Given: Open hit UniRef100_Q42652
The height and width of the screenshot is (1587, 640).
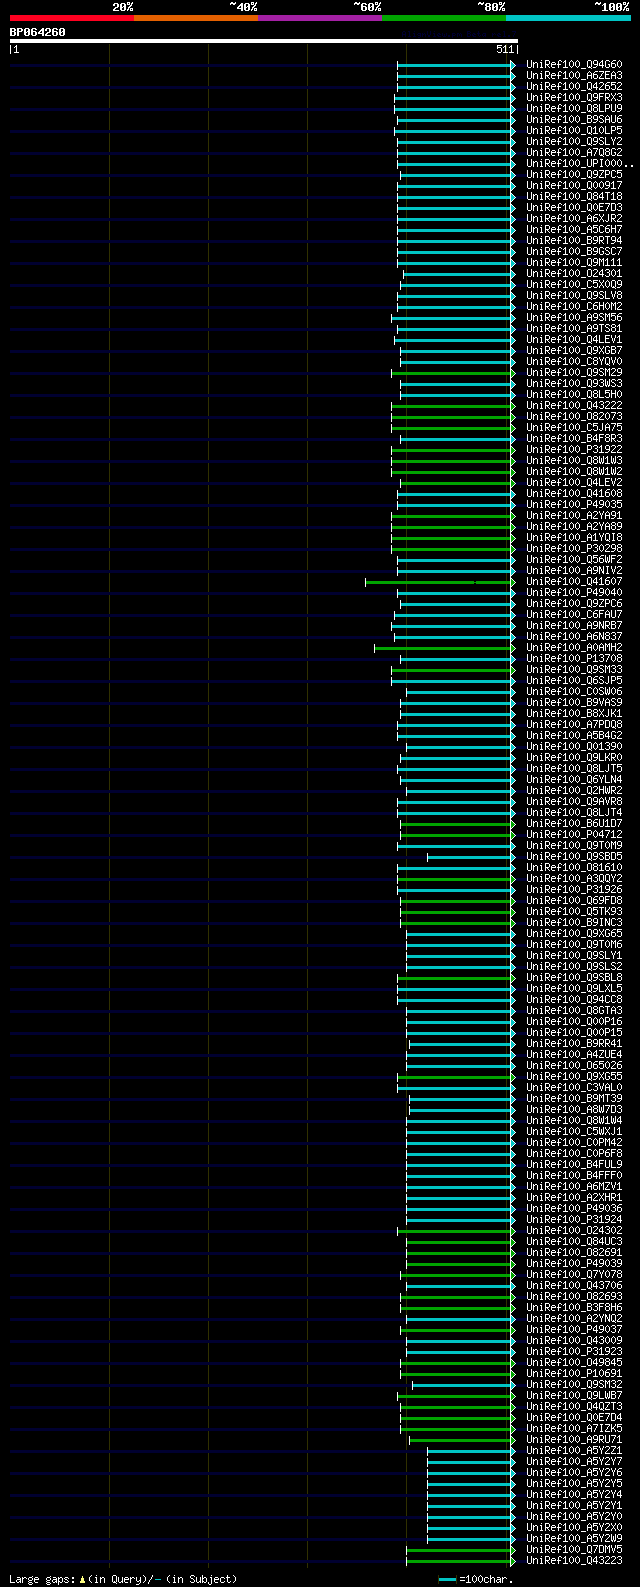Looking at the screenshot, I should 574,86.
